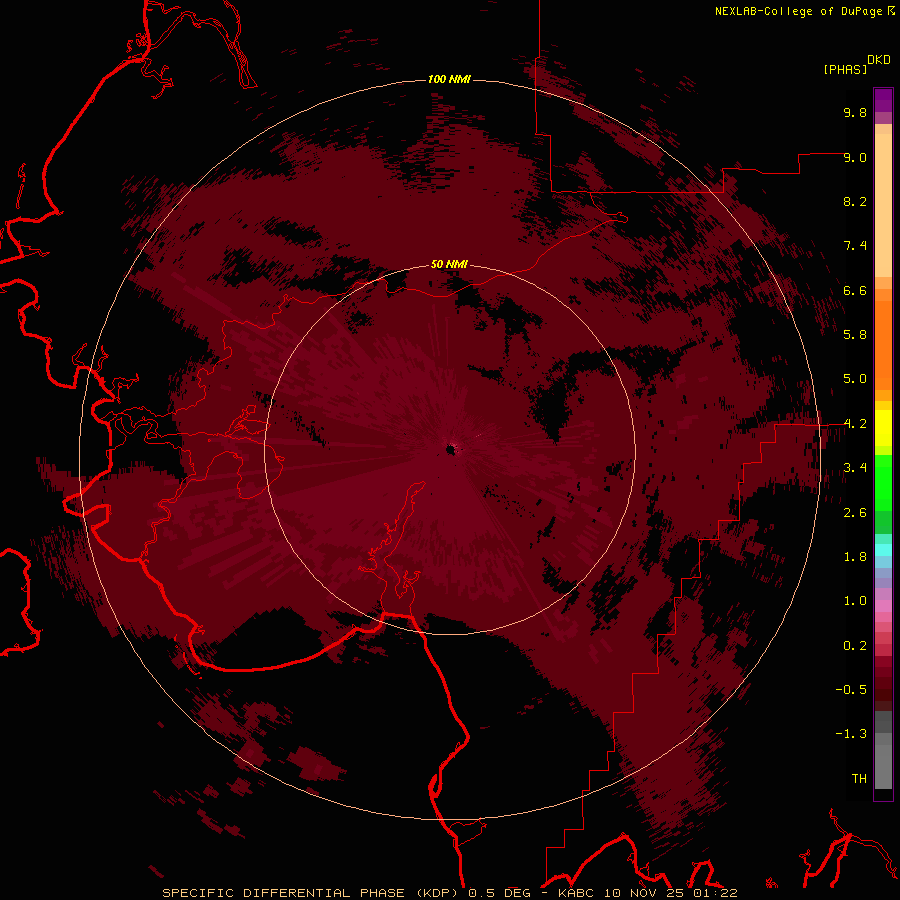Viewport: 900px width, 900px height.
Task: Pick the peach segment of the color bar
Action: (883, 205)
